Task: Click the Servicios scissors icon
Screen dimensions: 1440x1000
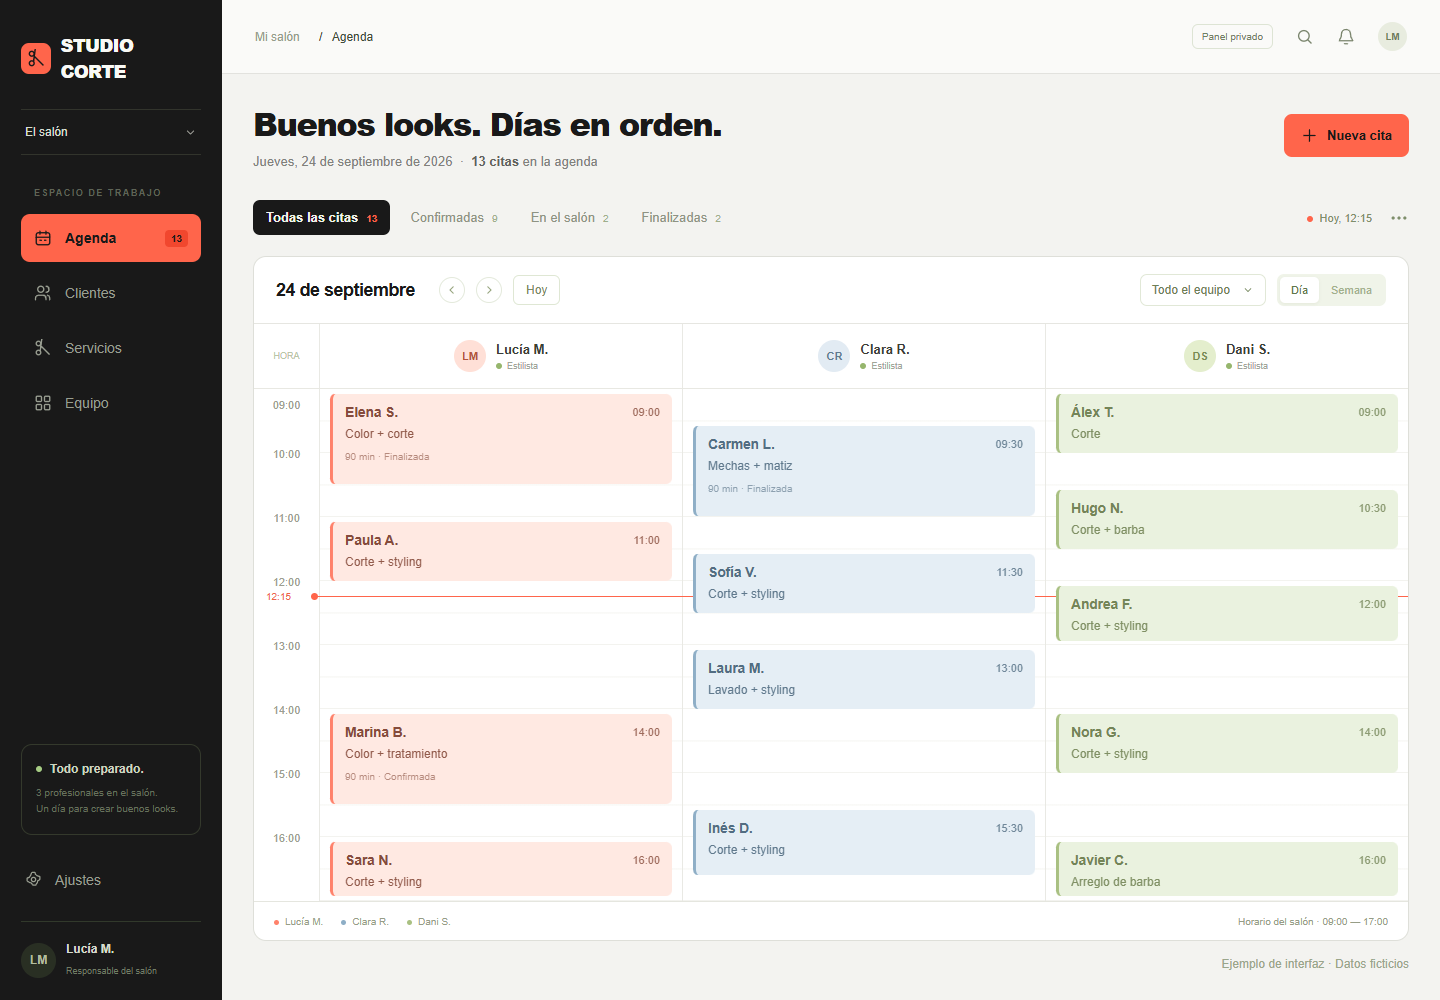Action: tap(43, 348)
